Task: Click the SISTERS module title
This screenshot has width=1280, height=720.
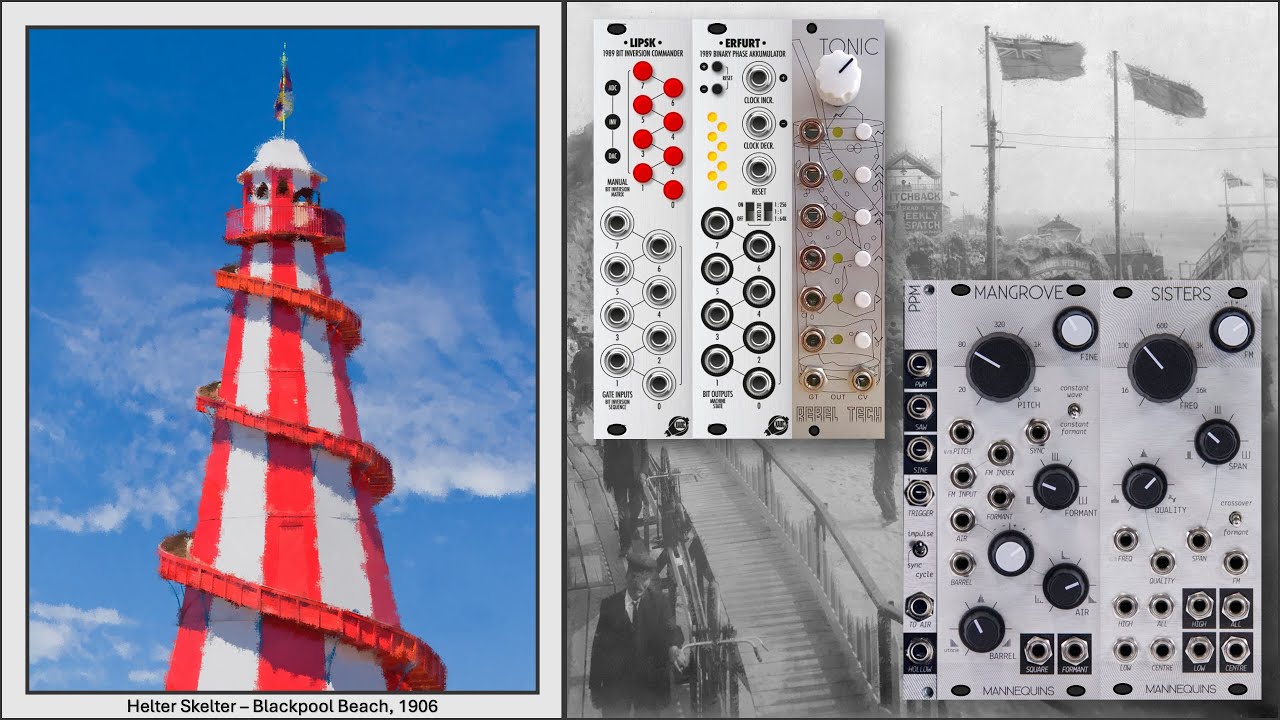Action: coord(1182,292)
